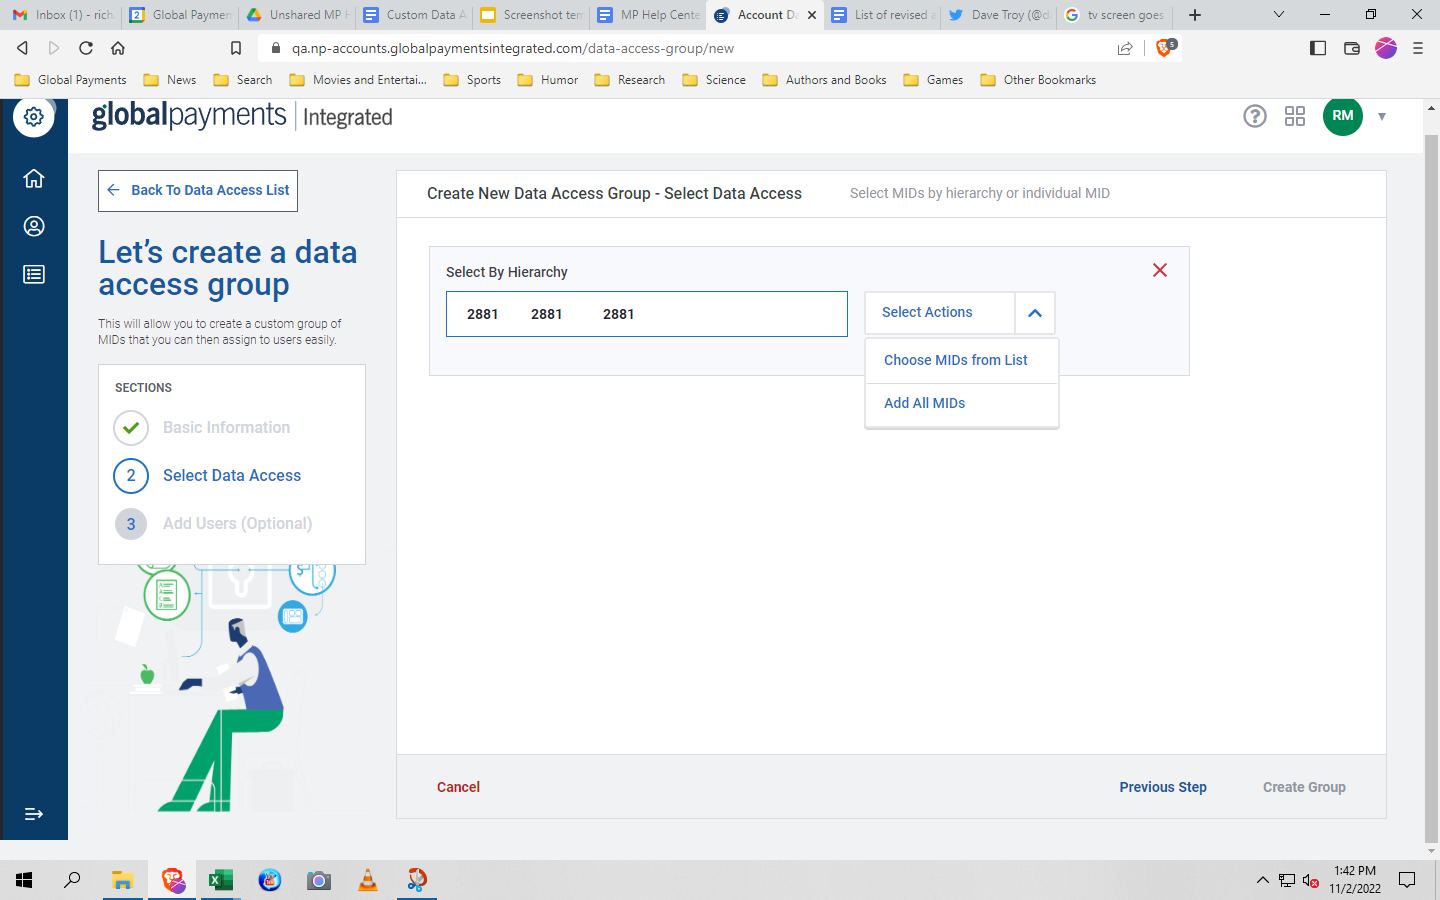Close the Account Data browser tab
Image resolution: width=1440 pixels, height=900 pixels.
[x=812, y=15]
